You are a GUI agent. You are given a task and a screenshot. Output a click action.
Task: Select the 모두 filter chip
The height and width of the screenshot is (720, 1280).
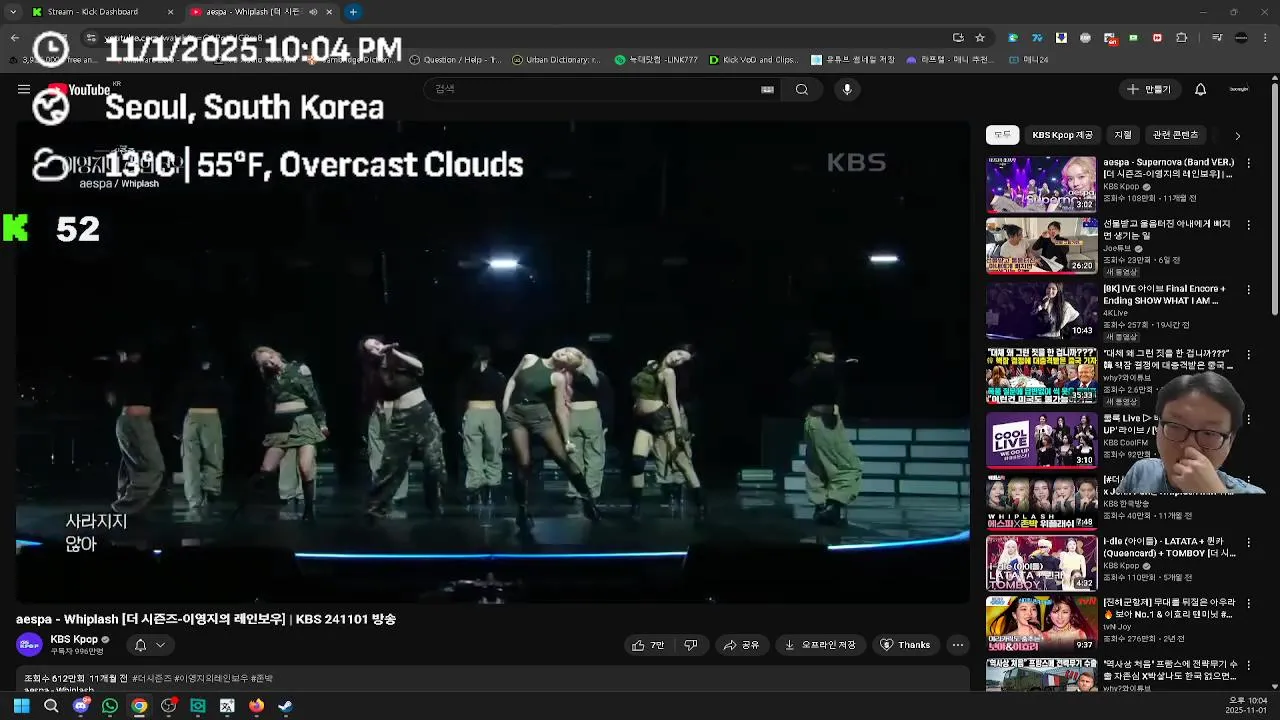pos(1002,135)
